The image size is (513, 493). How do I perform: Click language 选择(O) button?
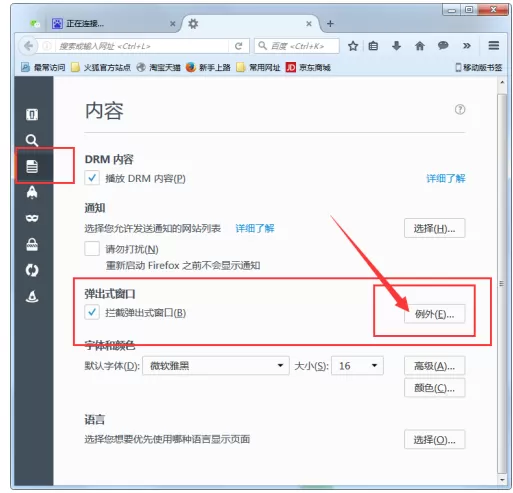[x=434, y=440]
